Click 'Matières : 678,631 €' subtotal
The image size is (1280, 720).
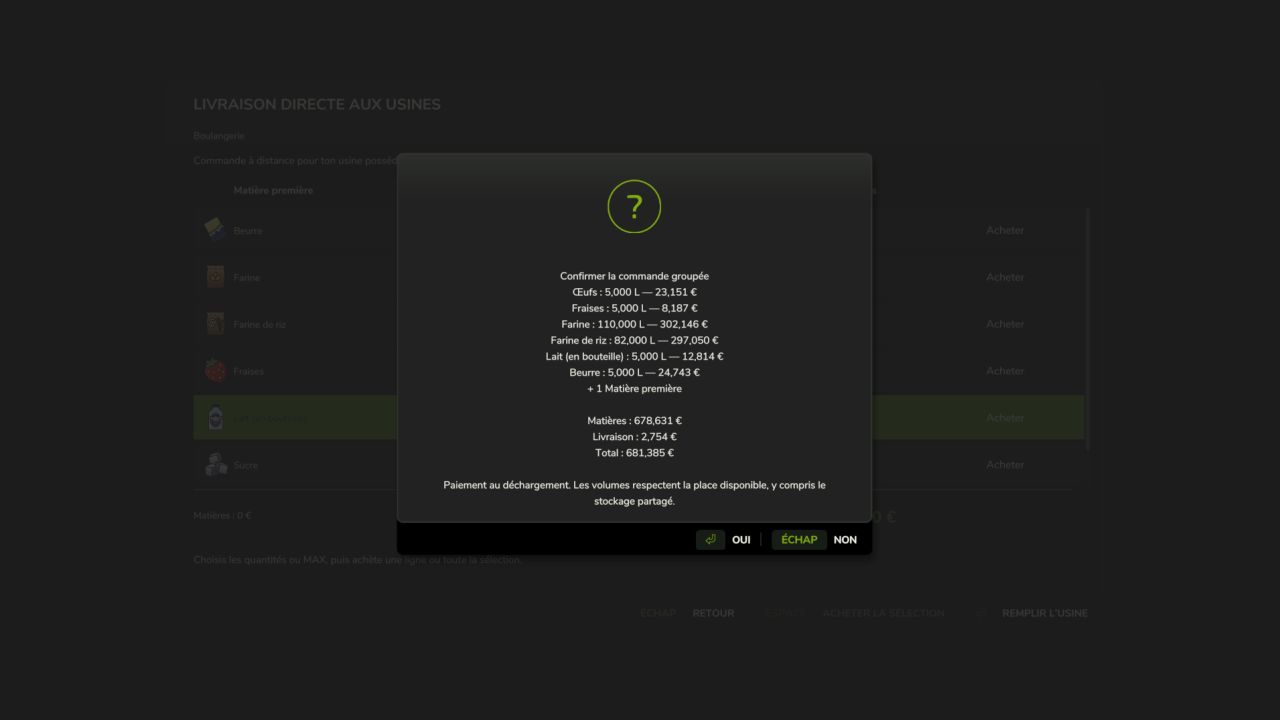point(634,421)
